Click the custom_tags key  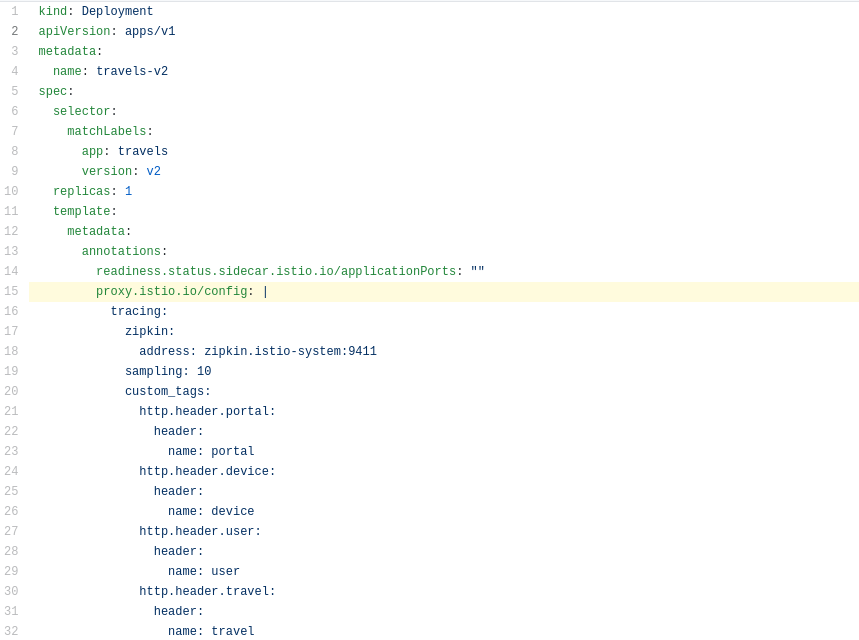pyautogui.click(x=168, y=391)
